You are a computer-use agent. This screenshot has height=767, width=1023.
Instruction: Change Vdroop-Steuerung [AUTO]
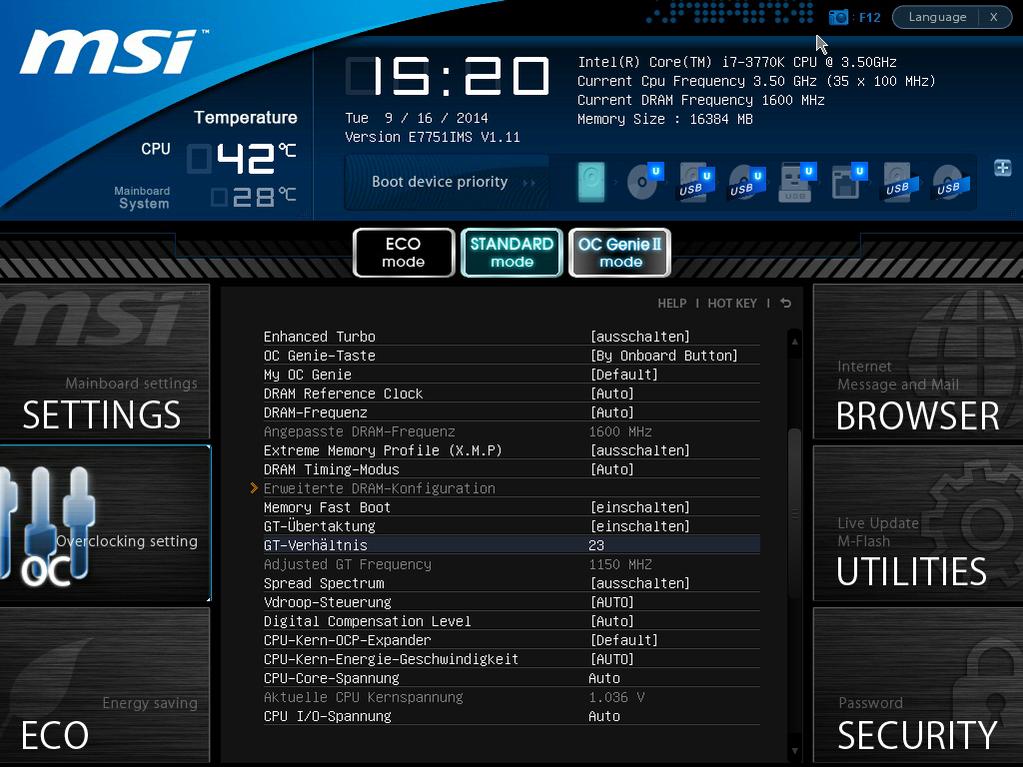pos(611,602)
